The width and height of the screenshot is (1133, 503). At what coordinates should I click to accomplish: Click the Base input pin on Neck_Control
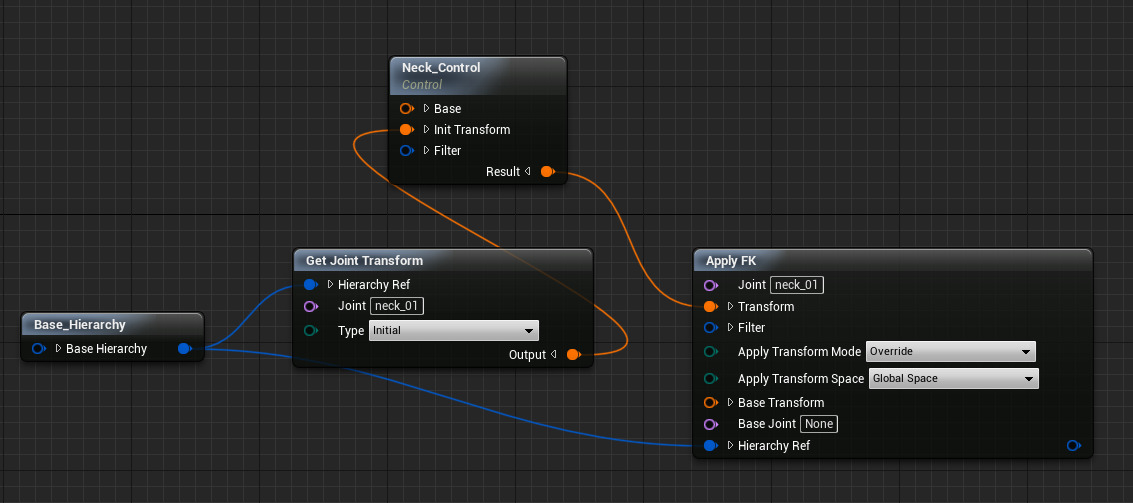407,108
